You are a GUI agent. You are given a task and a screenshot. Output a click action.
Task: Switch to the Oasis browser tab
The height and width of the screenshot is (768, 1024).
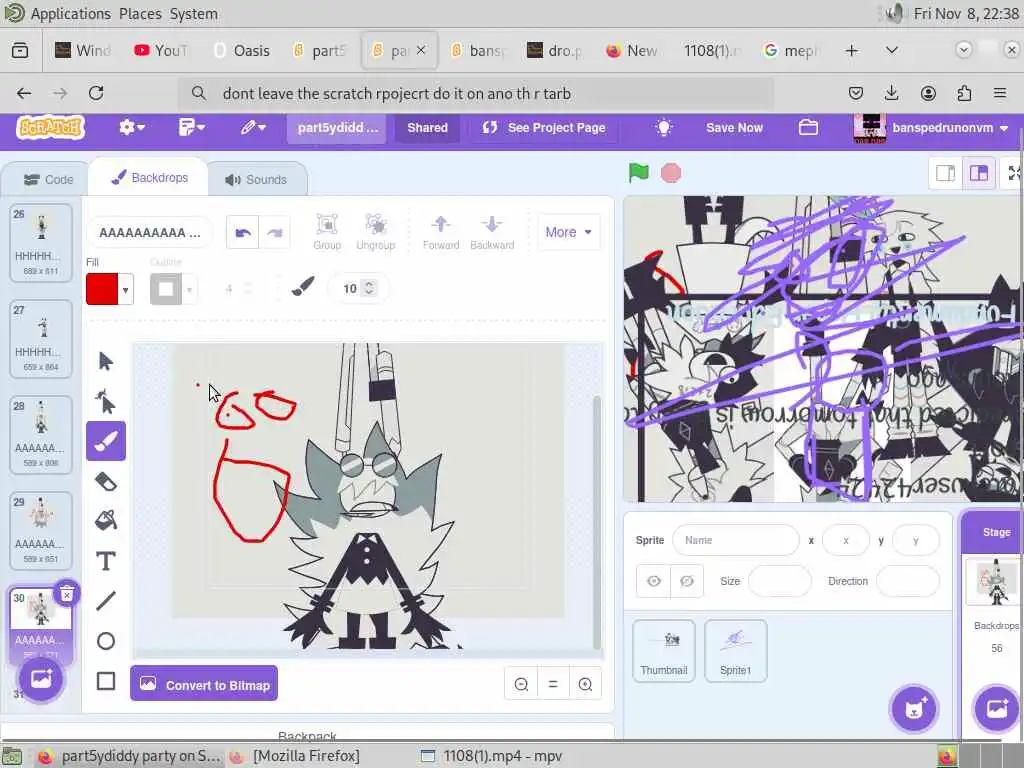(x=242, y=50)
